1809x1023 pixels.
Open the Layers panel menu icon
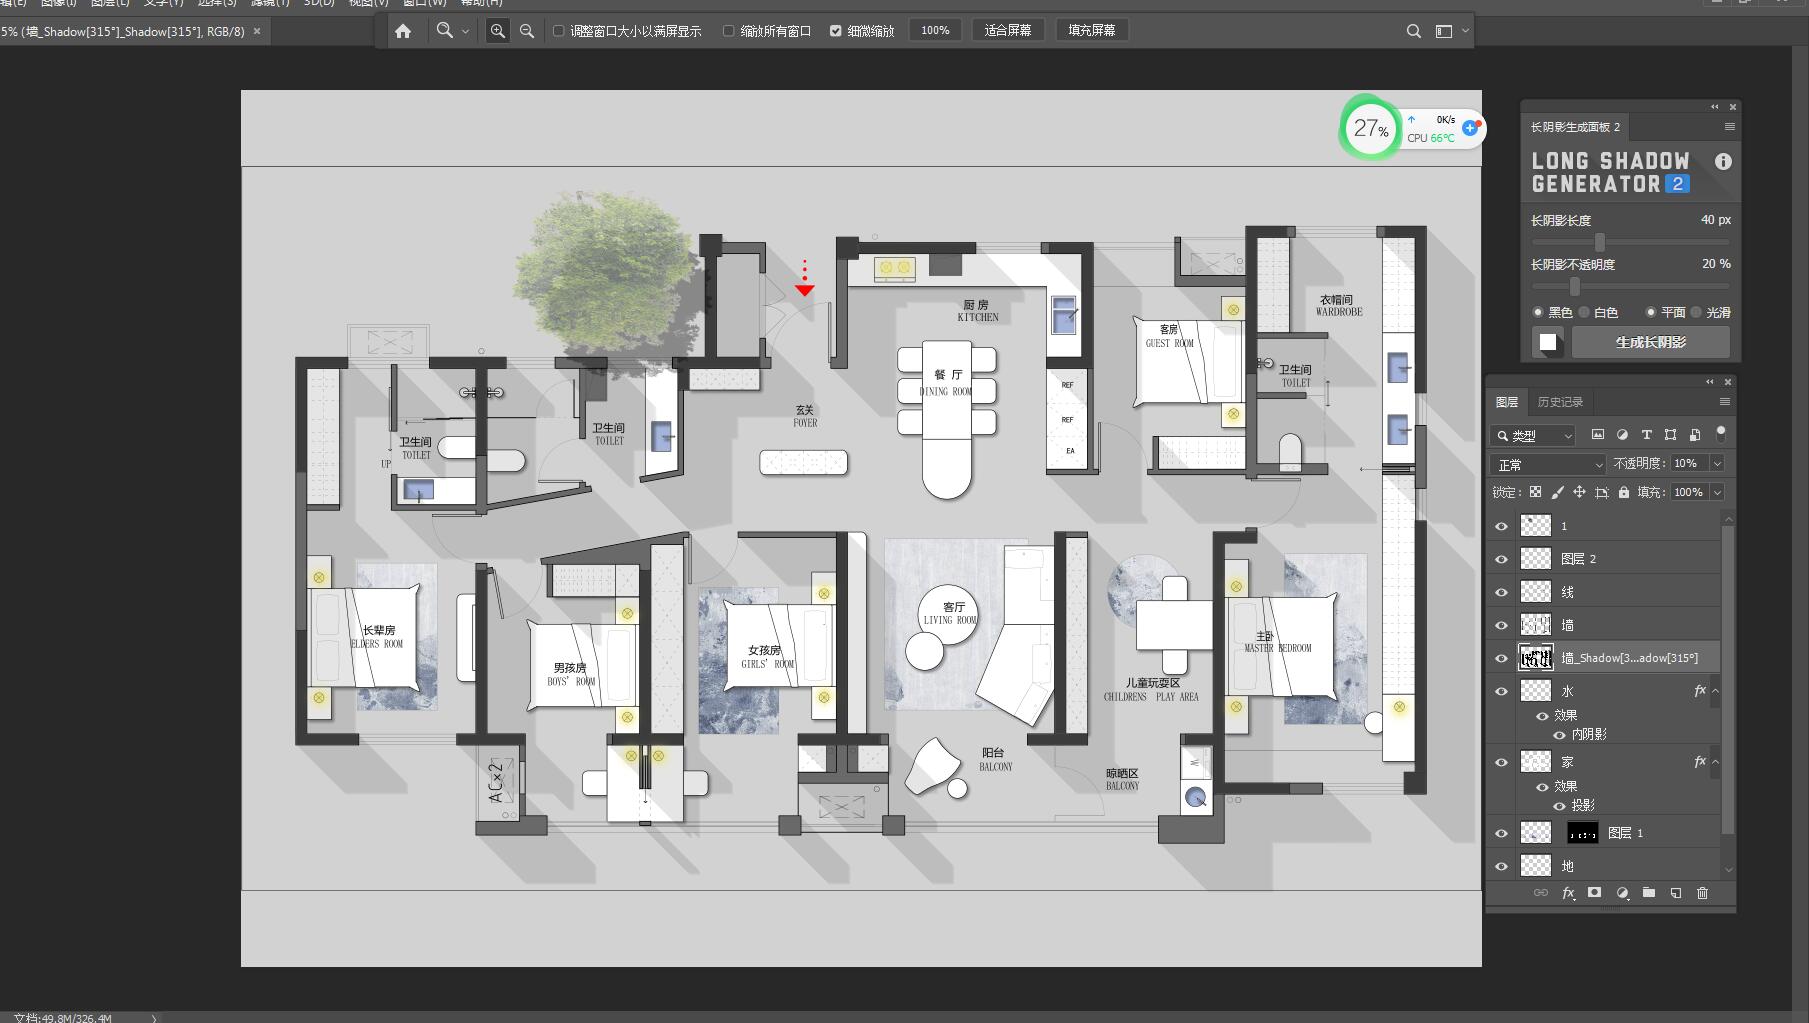tap(1725, 402)
